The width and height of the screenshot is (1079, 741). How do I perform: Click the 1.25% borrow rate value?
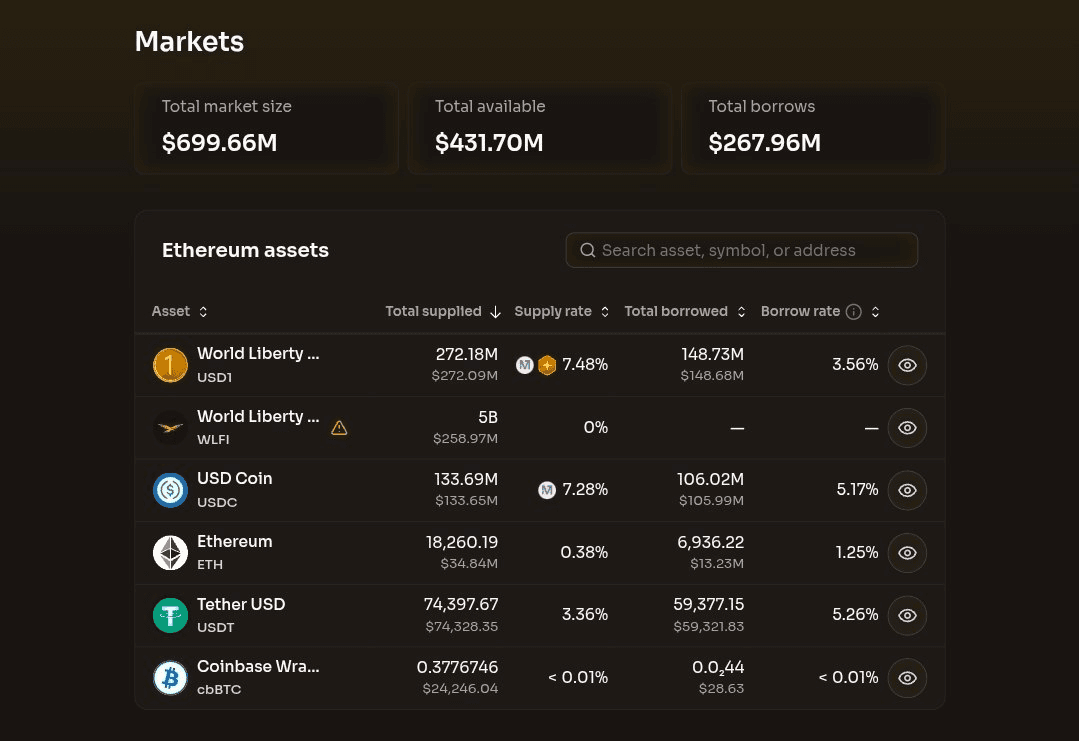point(857,552)
